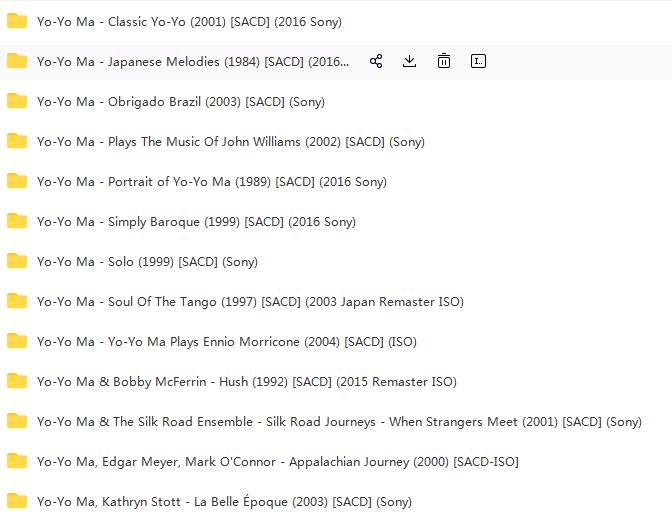This screenshot has width=672, height=525.
Task: Open Plays The Music Of John Williams folder
Action: pos(231,142)
